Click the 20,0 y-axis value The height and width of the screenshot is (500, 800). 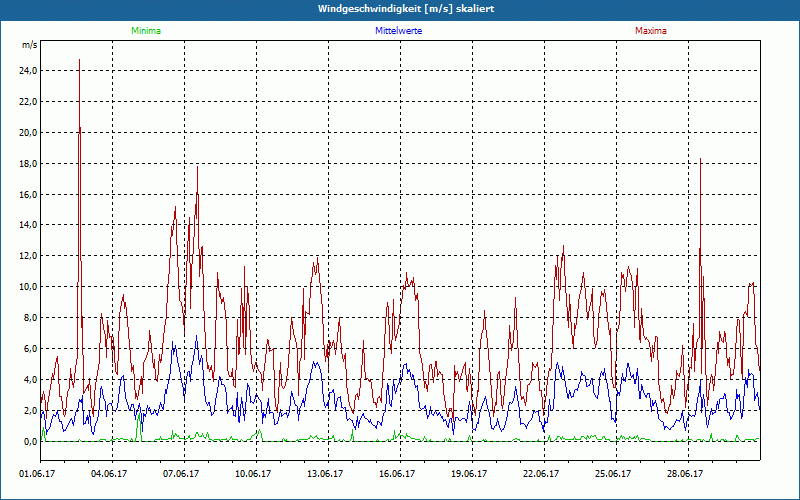[29, 133]
